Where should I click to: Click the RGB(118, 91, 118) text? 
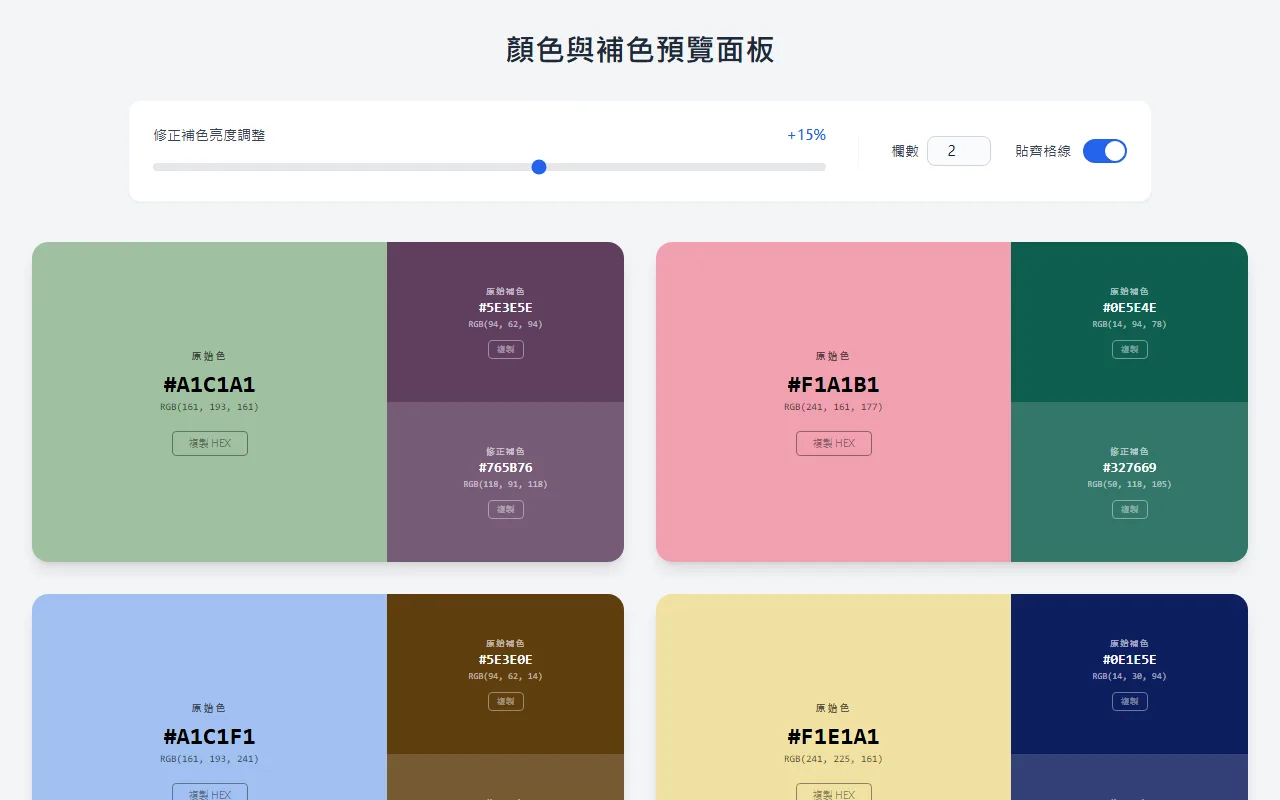pyautogui.click(x=506, y=484)
